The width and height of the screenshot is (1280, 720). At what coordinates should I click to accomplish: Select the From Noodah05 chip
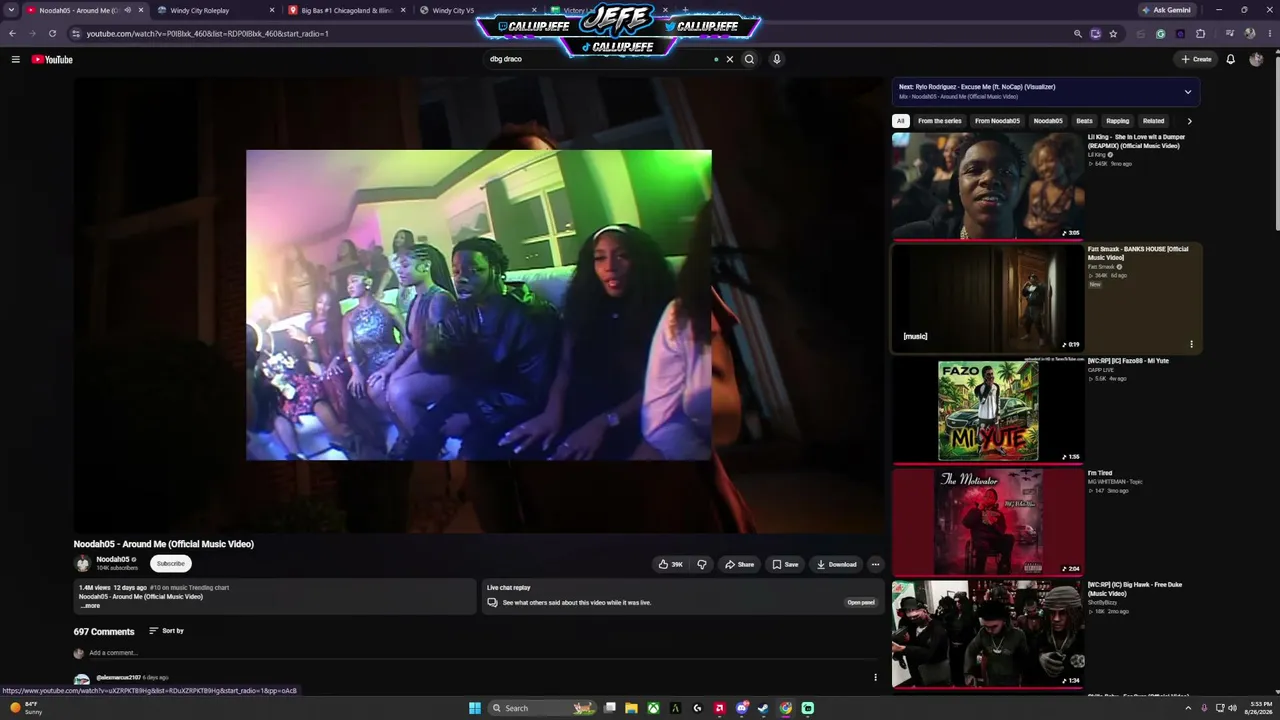[997, 121]
